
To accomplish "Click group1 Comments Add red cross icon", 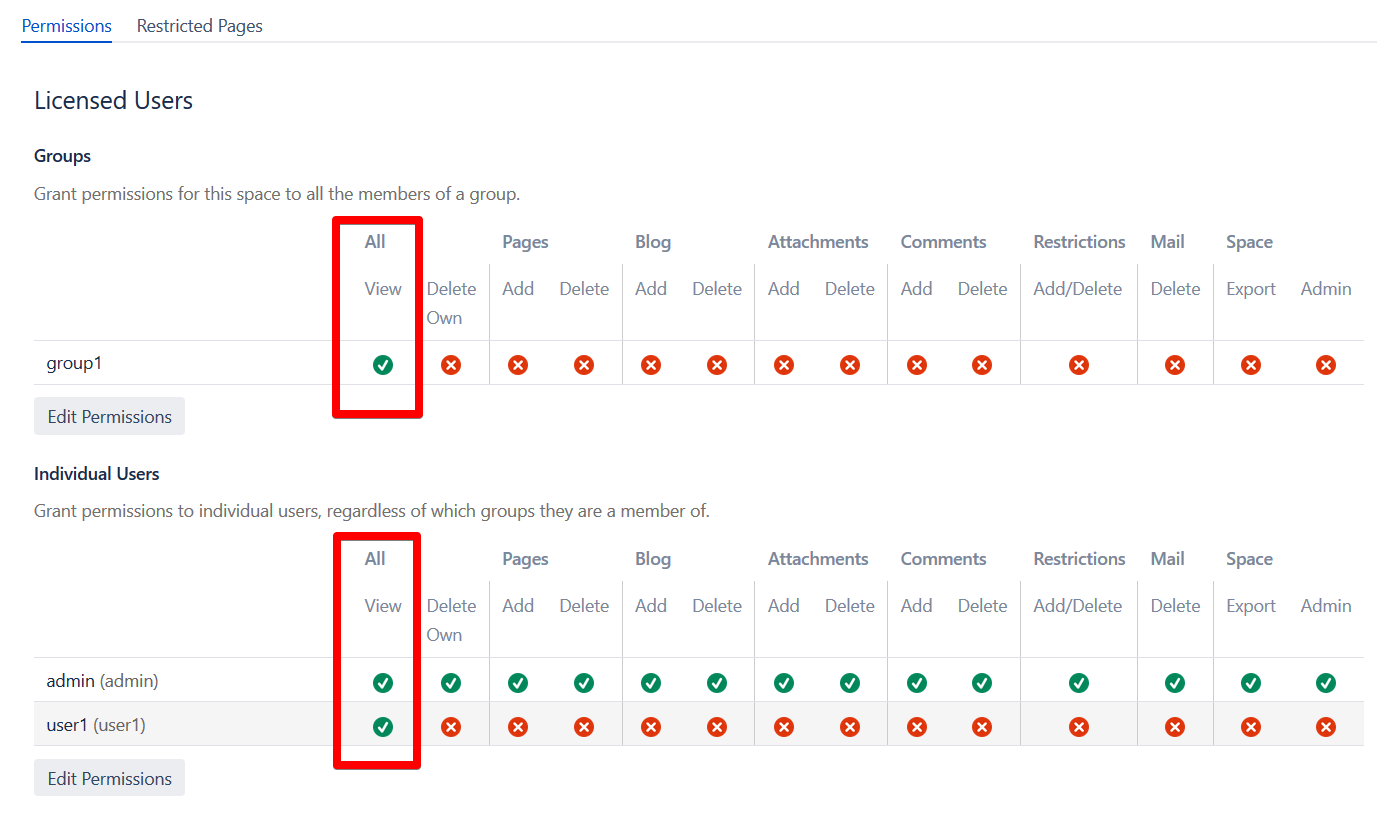I will point(917,365).
